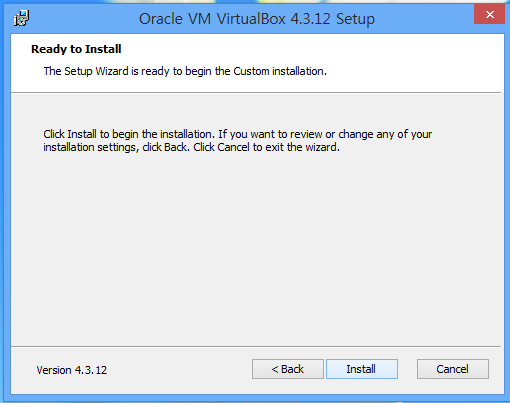This screenshot has width=510, height=403.
Task: Click the '<' arrow on the Back button
Action: click(x=275, y=369)
